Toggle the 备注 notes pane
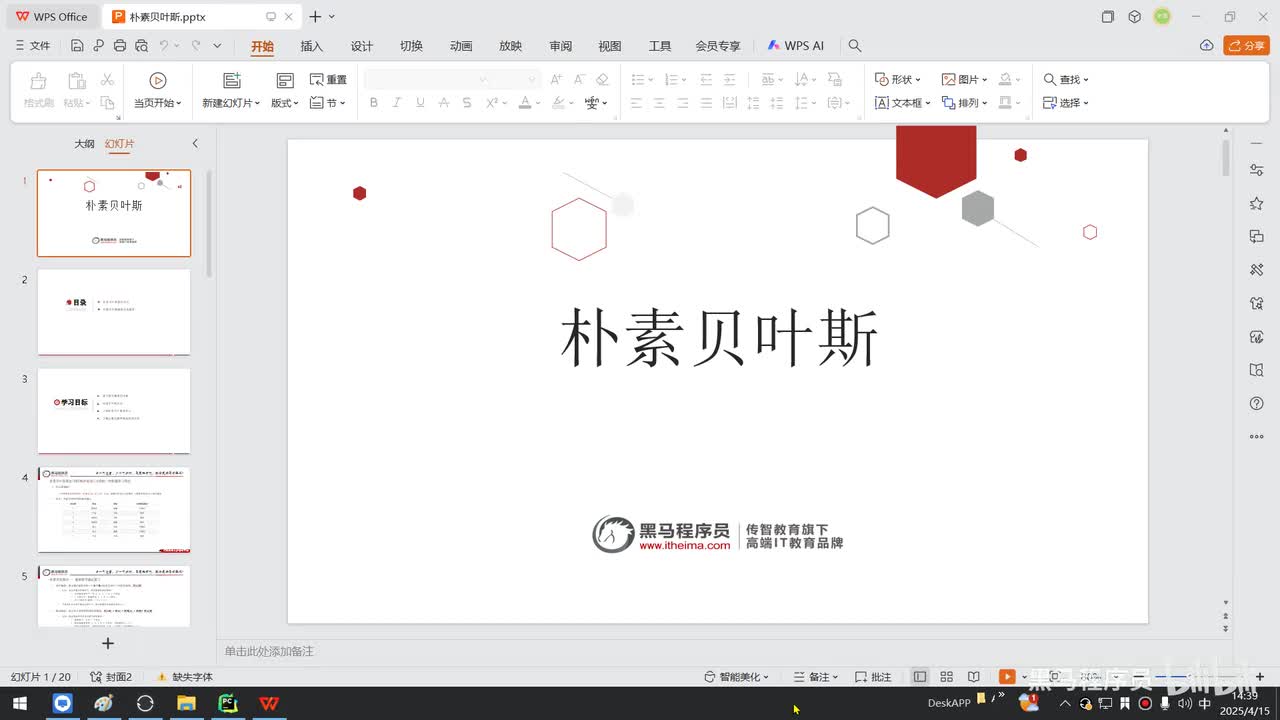Viewport: 1280px width, 720px height. coord(816,677)
